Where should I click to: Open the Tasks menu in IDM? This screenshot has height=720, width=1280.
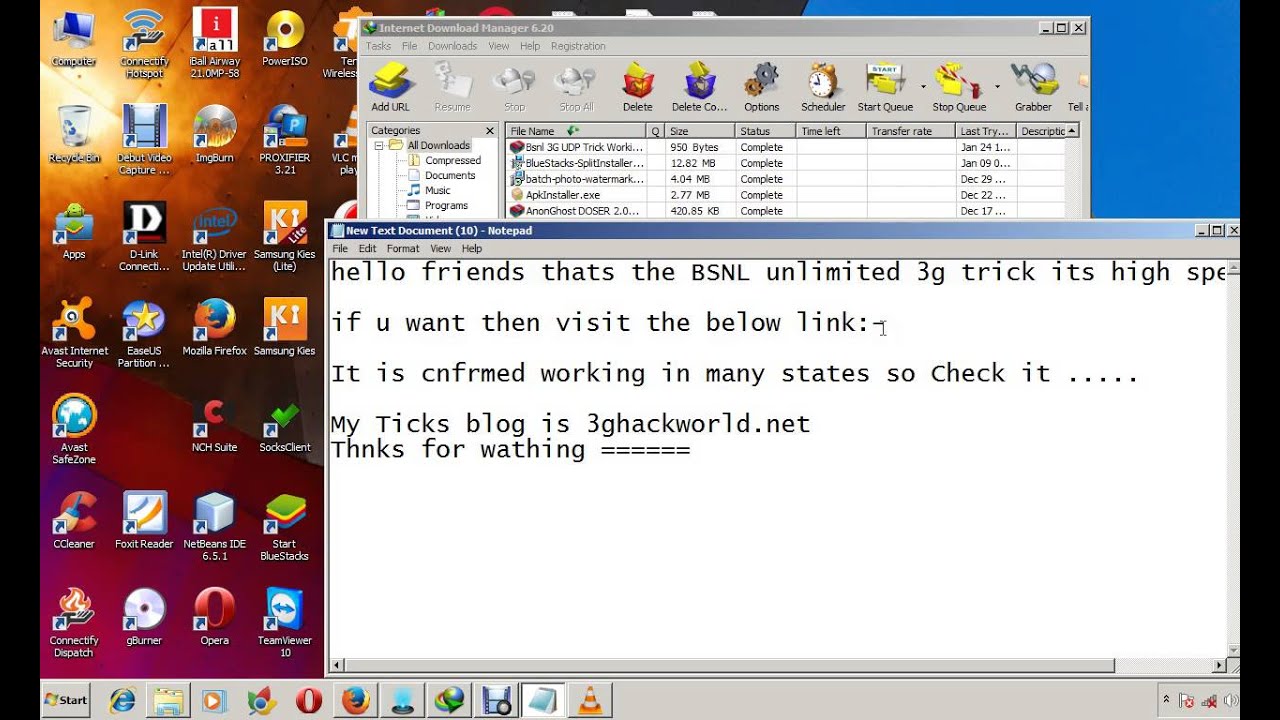click(x=378, y=46)
